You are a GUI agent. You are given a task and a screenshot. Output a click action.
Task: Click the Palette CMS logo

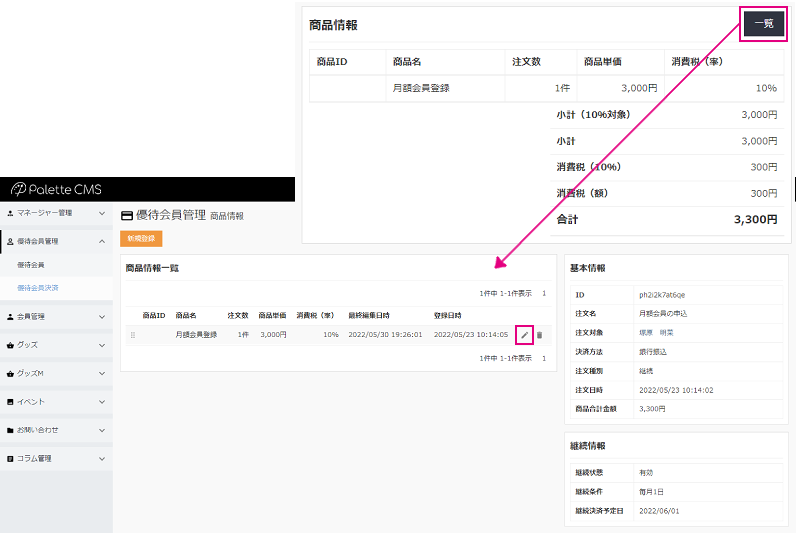[x=56, y=189]
